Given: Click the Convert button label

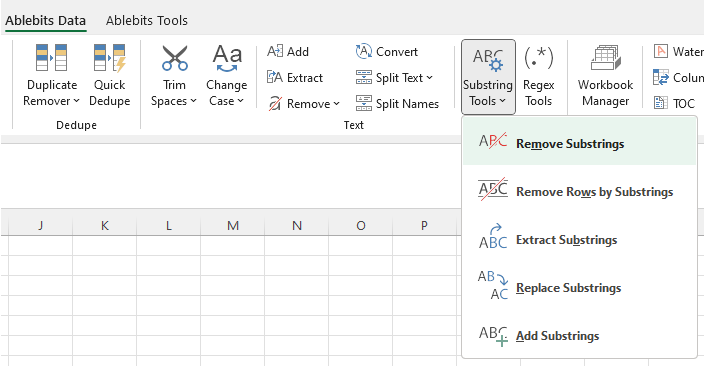Looking at the screenshot, I should coord(397,52).
